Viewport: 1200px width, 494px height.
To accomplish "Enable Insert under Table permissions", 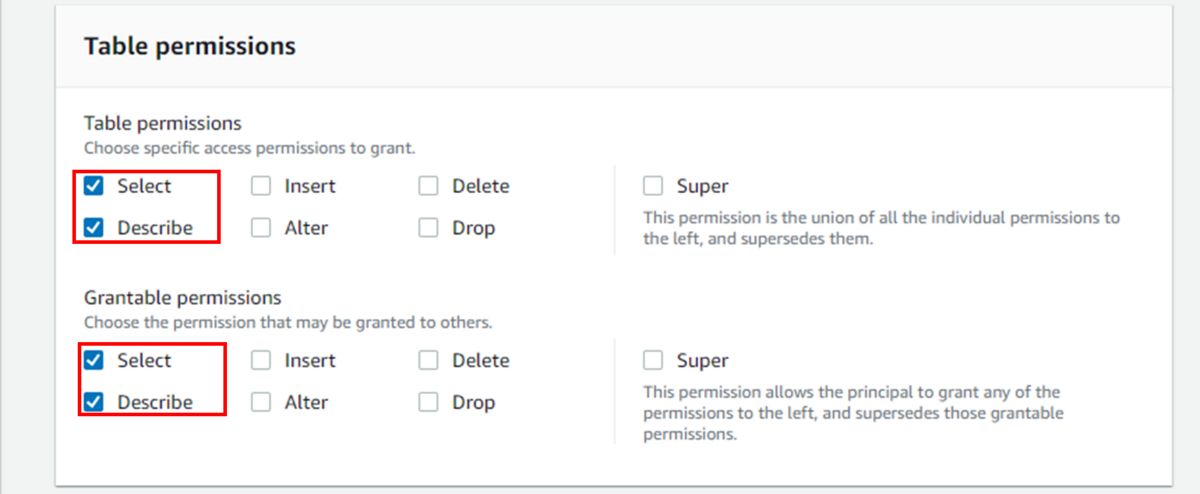I will [261, 186].
